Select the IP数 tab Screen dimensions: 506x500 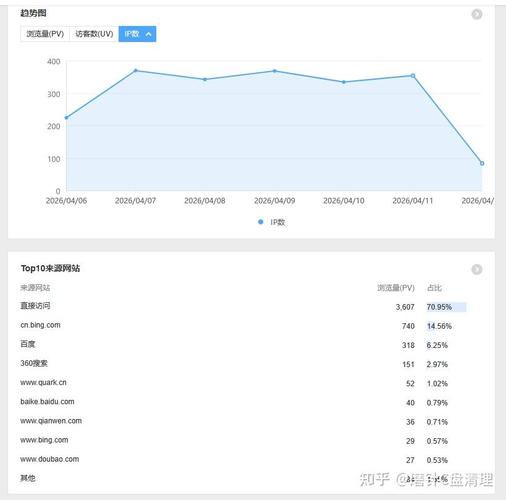tap(137, 34)
